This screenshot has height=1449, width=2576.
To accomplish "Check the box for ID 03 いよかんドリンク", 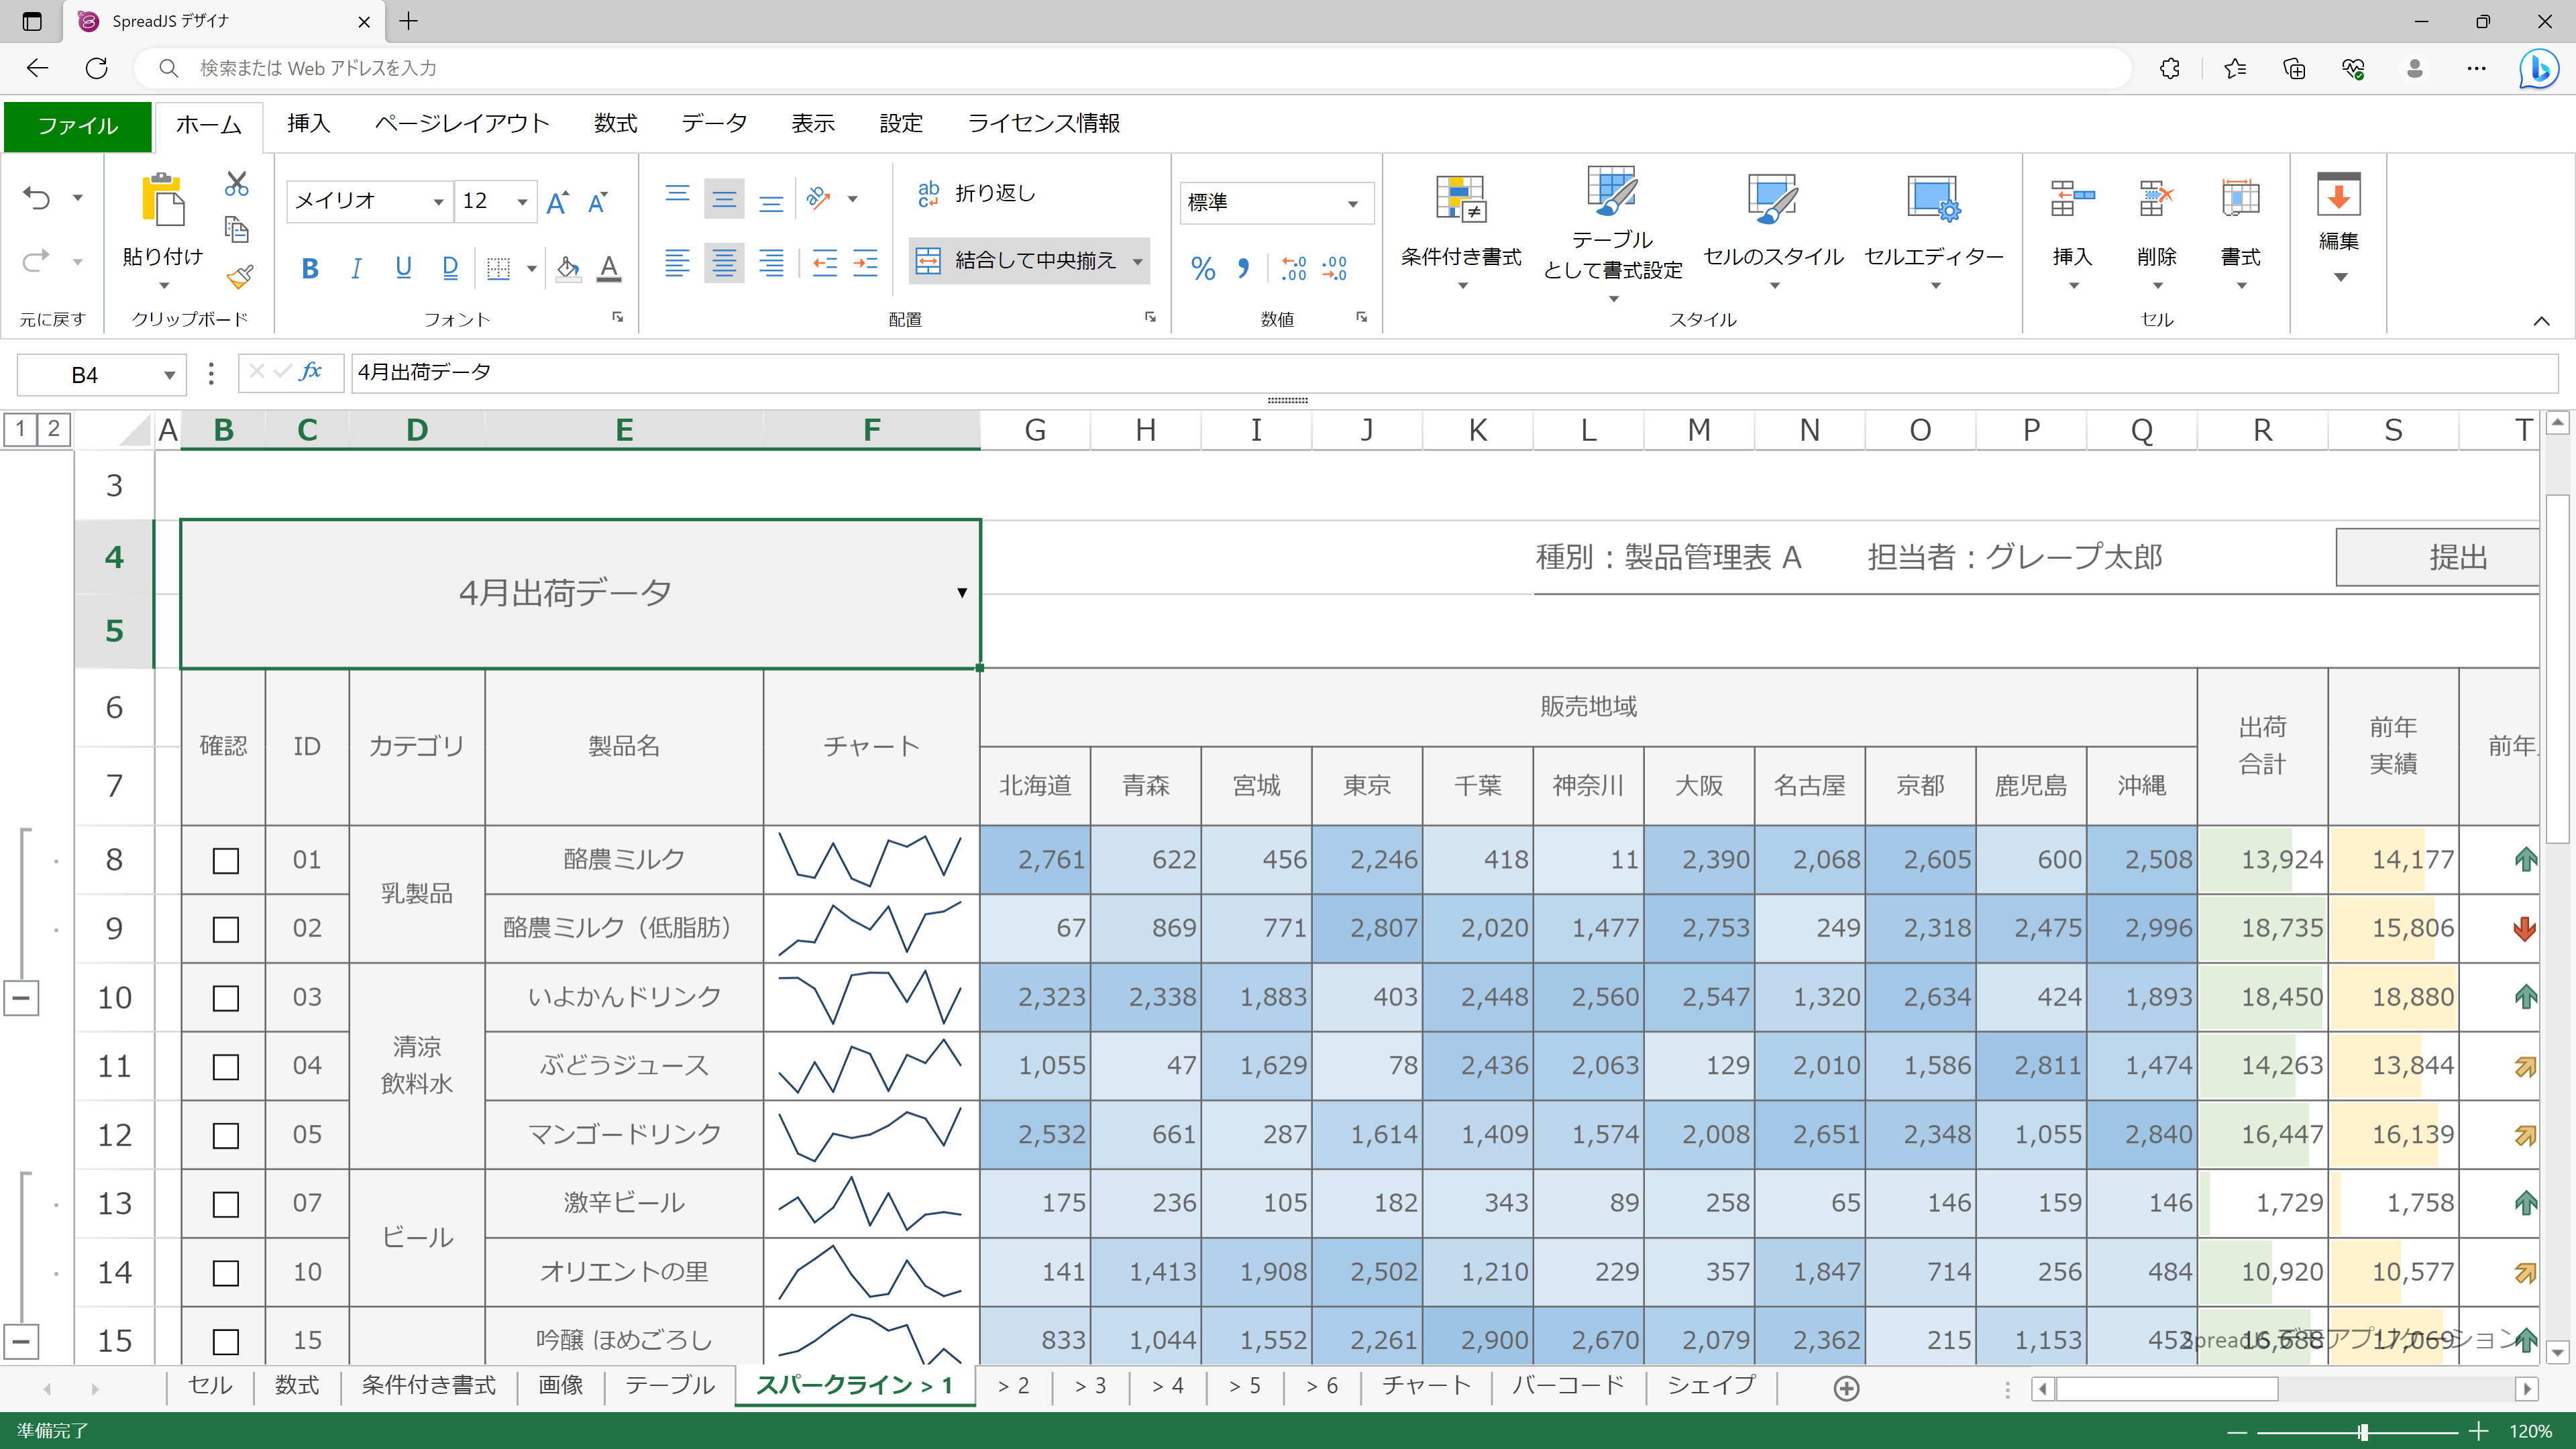I will click(226, 998).
